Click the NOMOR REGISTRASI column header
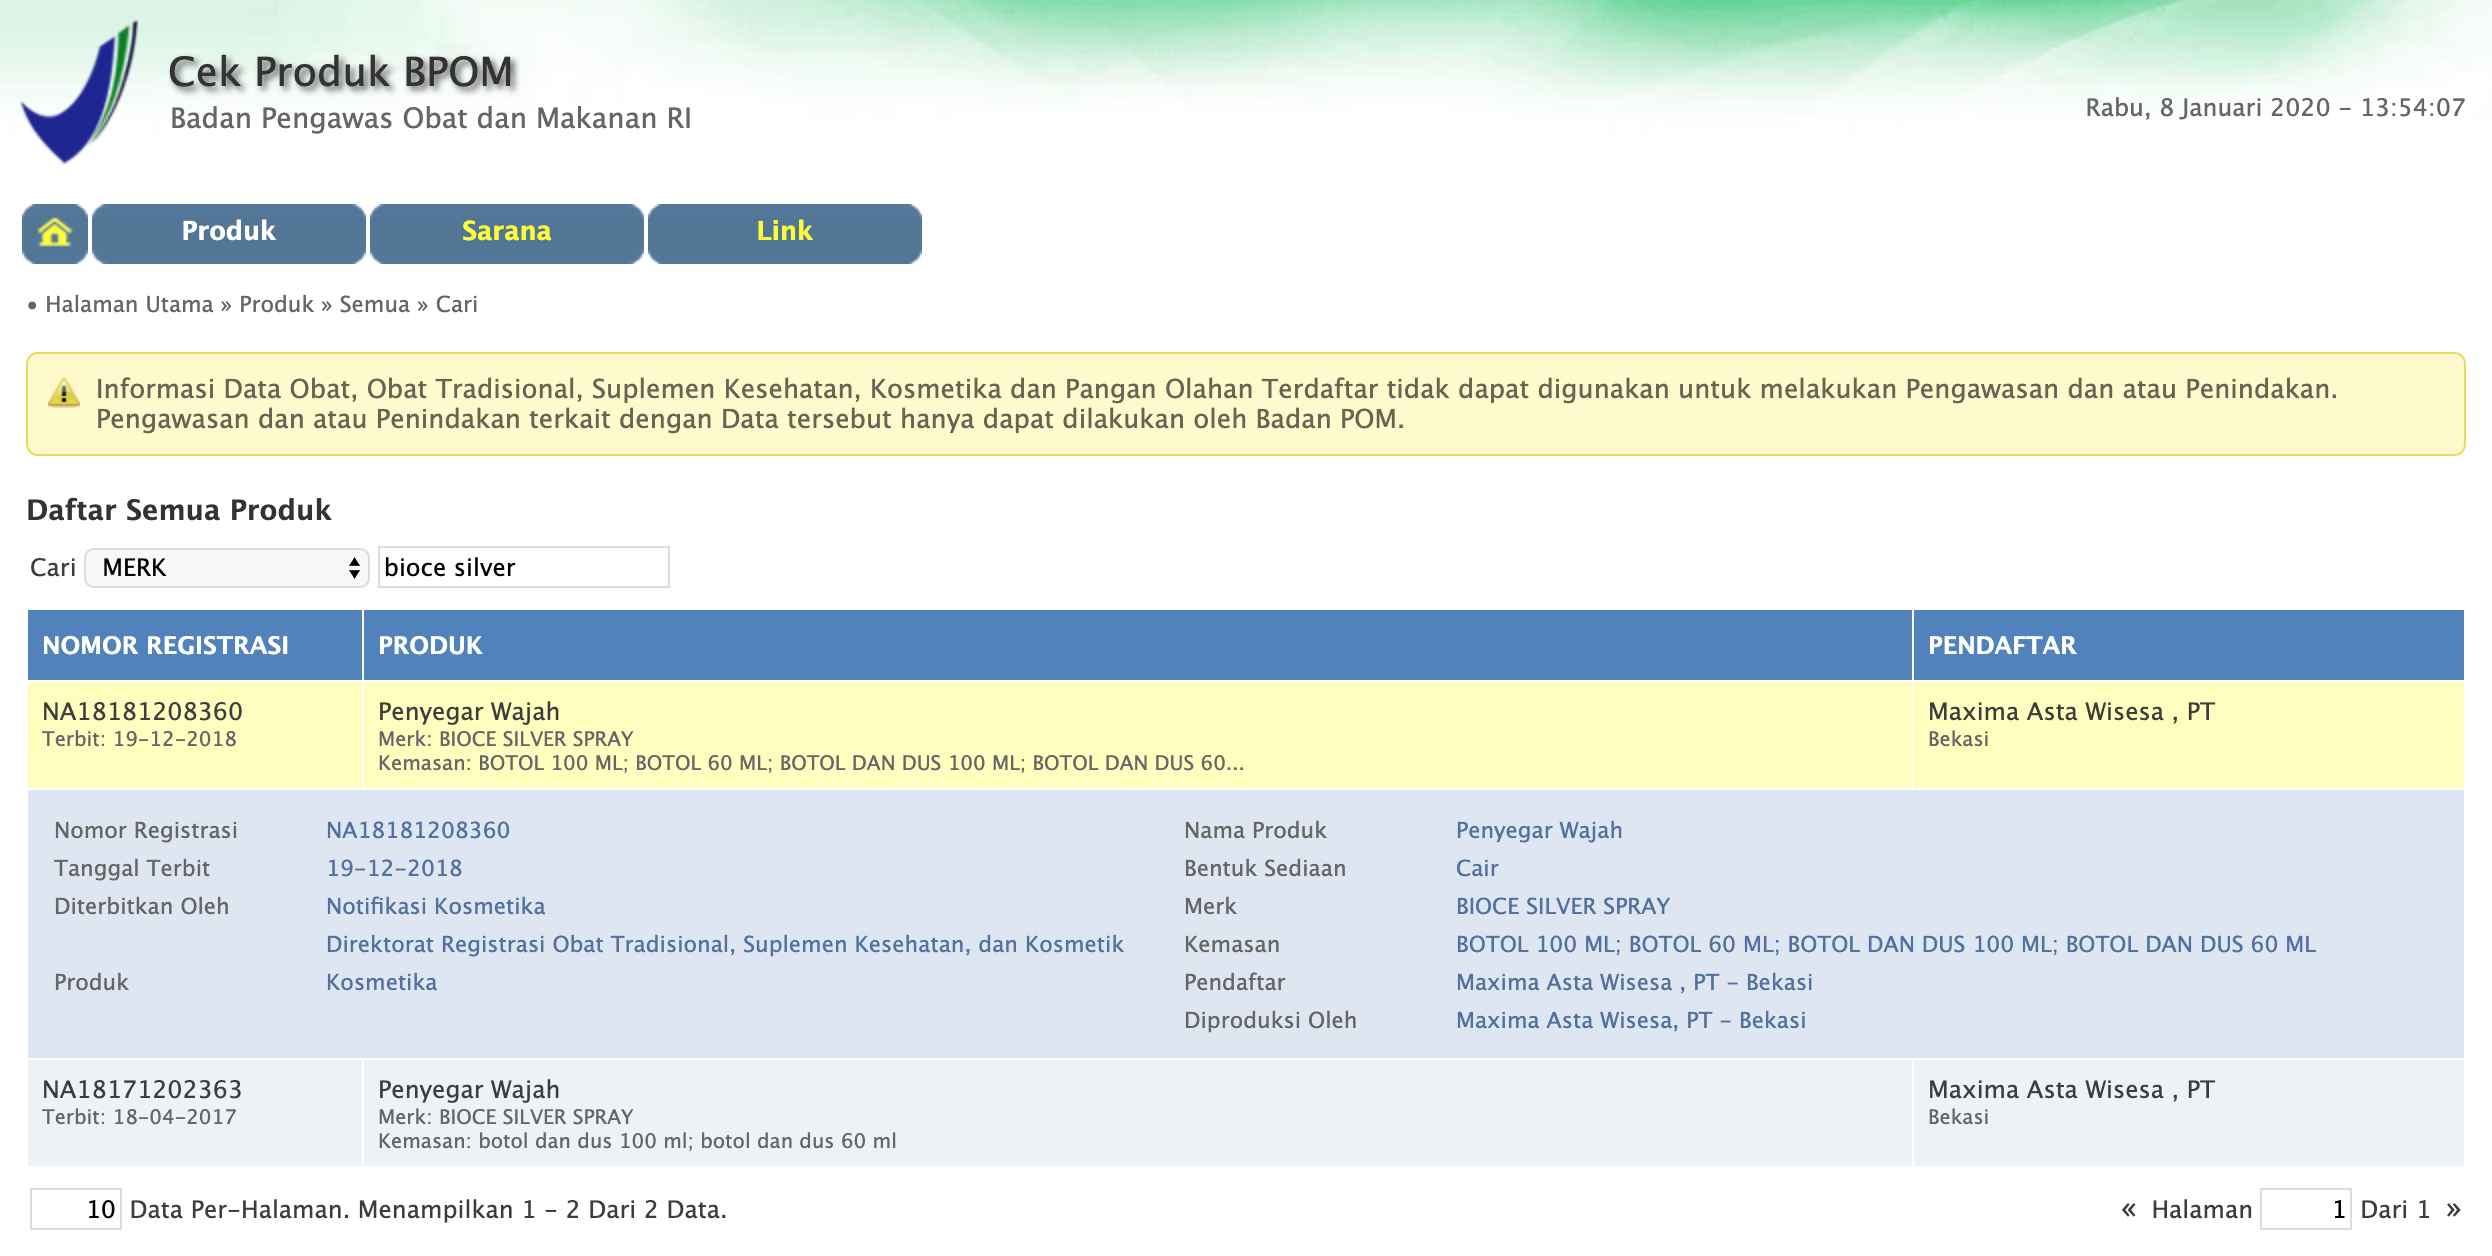 point(165,646)
